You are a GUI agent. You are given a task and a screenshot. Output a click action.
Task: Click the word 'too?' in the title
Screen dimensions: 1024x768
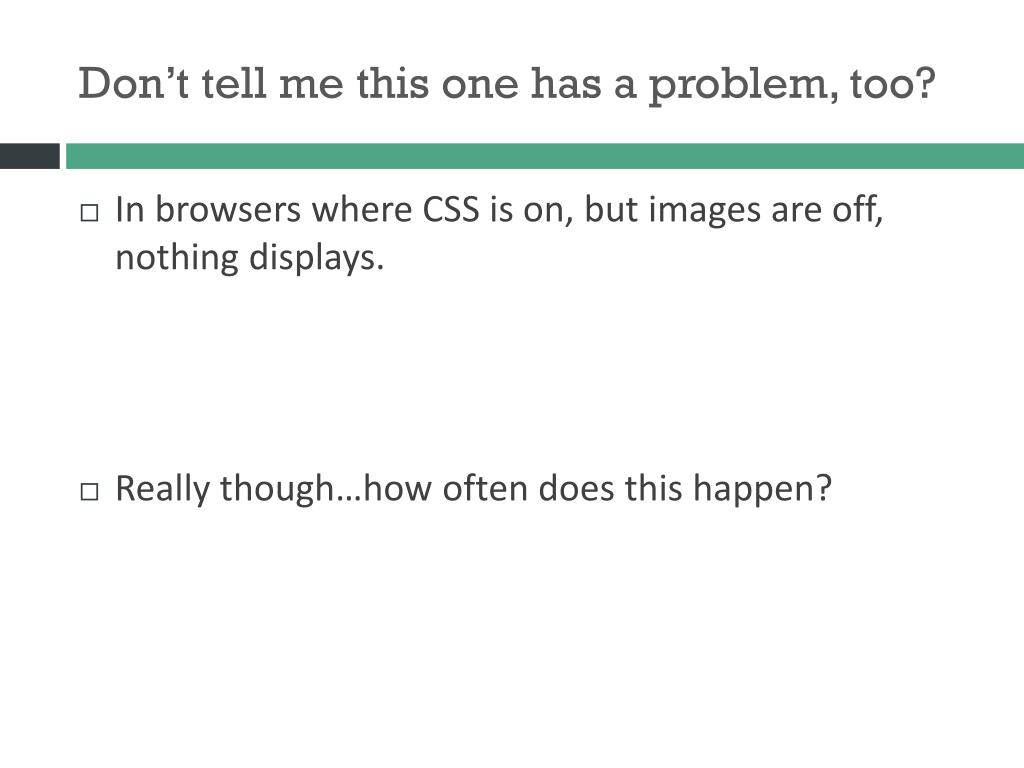click(893, 85)
